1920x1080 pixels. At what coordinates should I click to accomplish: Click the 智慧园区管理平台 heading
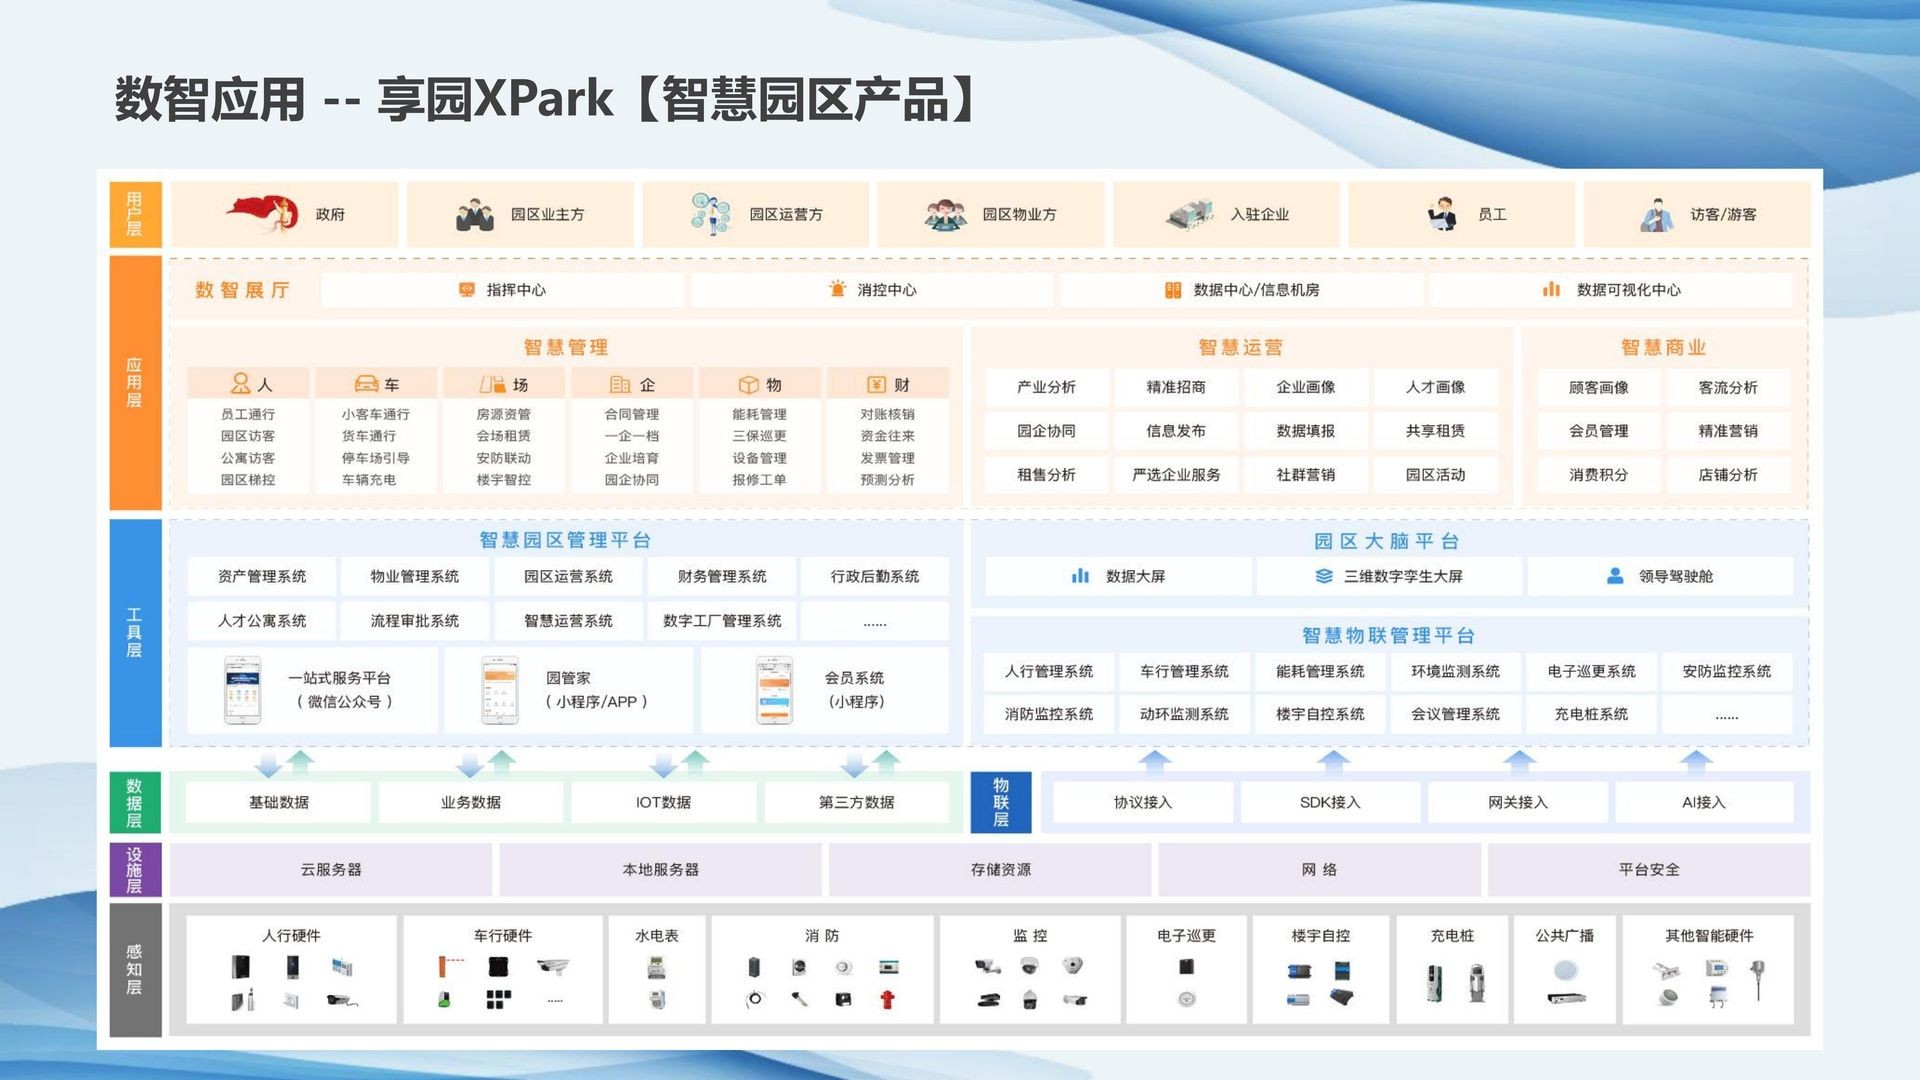coord(566,540)
